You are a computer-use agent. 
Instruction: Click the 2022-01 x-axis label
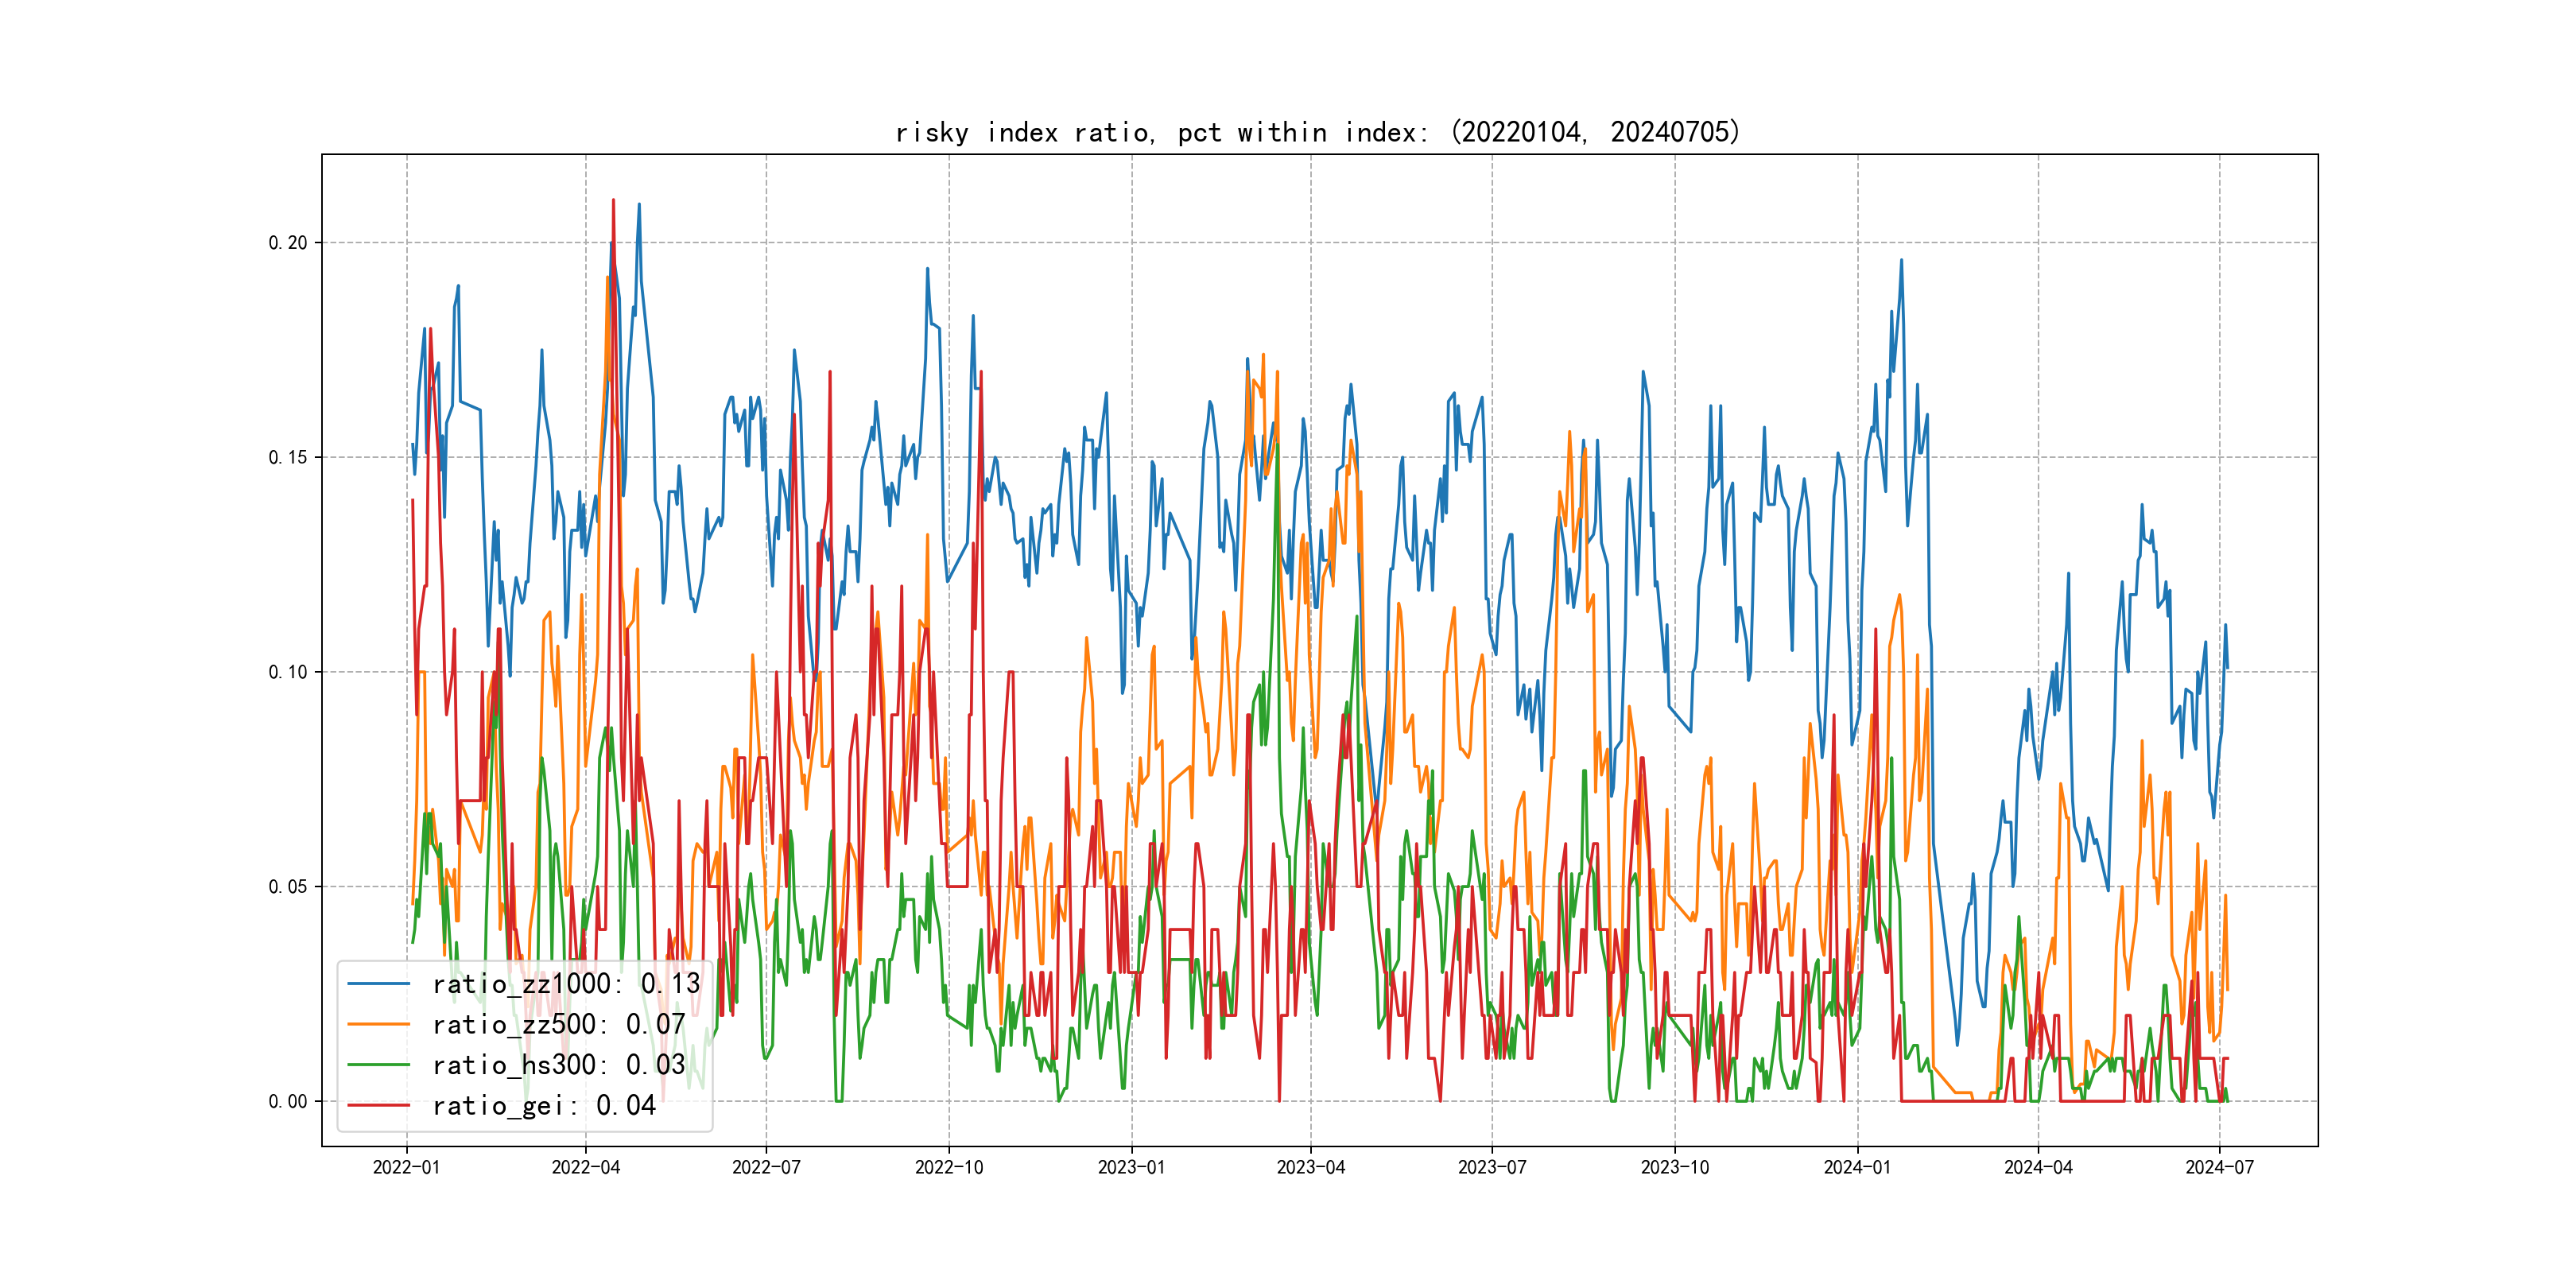tap(406, 1167)
